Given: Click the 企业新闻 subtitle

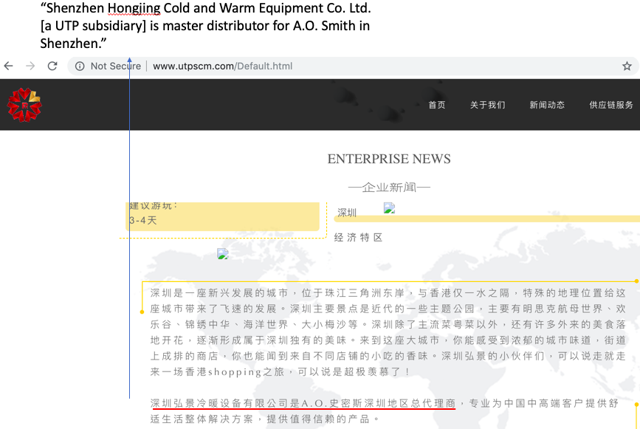Looking at the screenshot, I should (389, 187).
